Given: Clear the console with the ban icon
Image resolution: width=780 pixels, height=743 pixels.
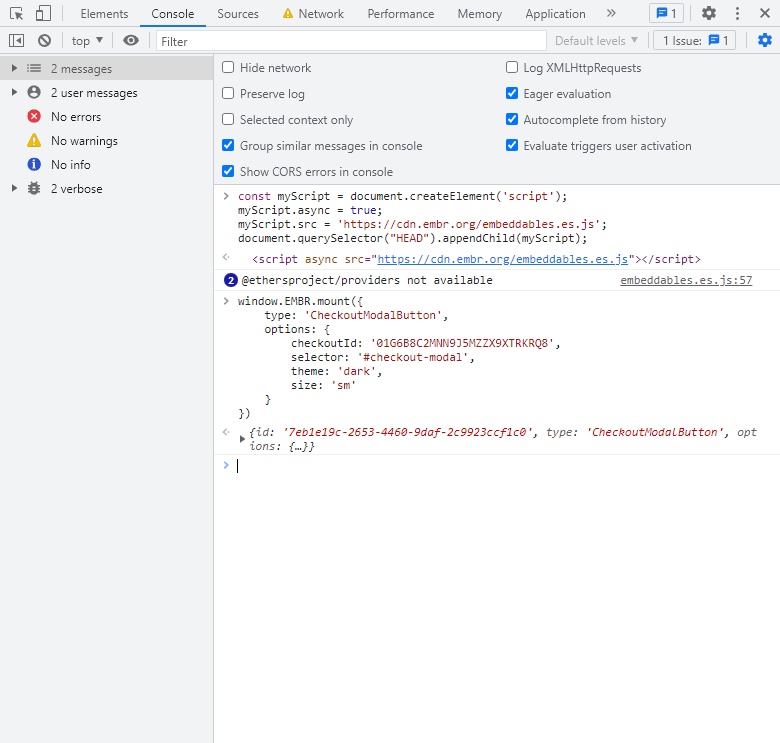Looking at the screenshot, I should point(44,41).
